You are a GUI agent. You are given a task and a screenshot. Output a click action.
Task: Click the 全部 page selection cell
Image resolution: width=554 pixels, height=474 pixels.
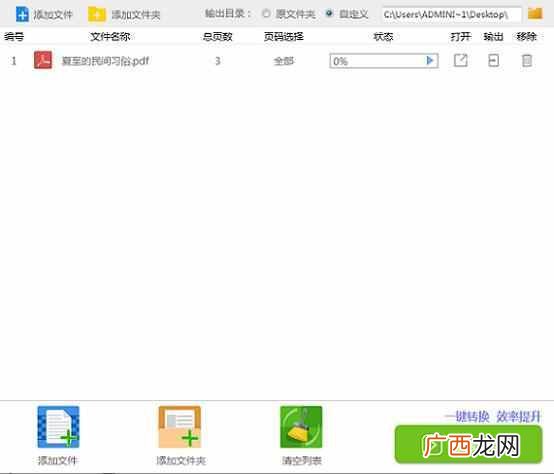click(284, 61)
